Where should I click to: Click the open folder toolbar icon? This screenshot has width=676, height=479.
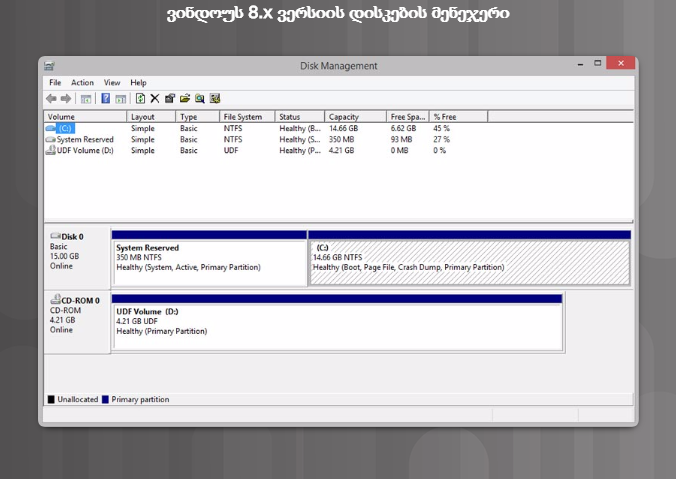tap(185, 98)
